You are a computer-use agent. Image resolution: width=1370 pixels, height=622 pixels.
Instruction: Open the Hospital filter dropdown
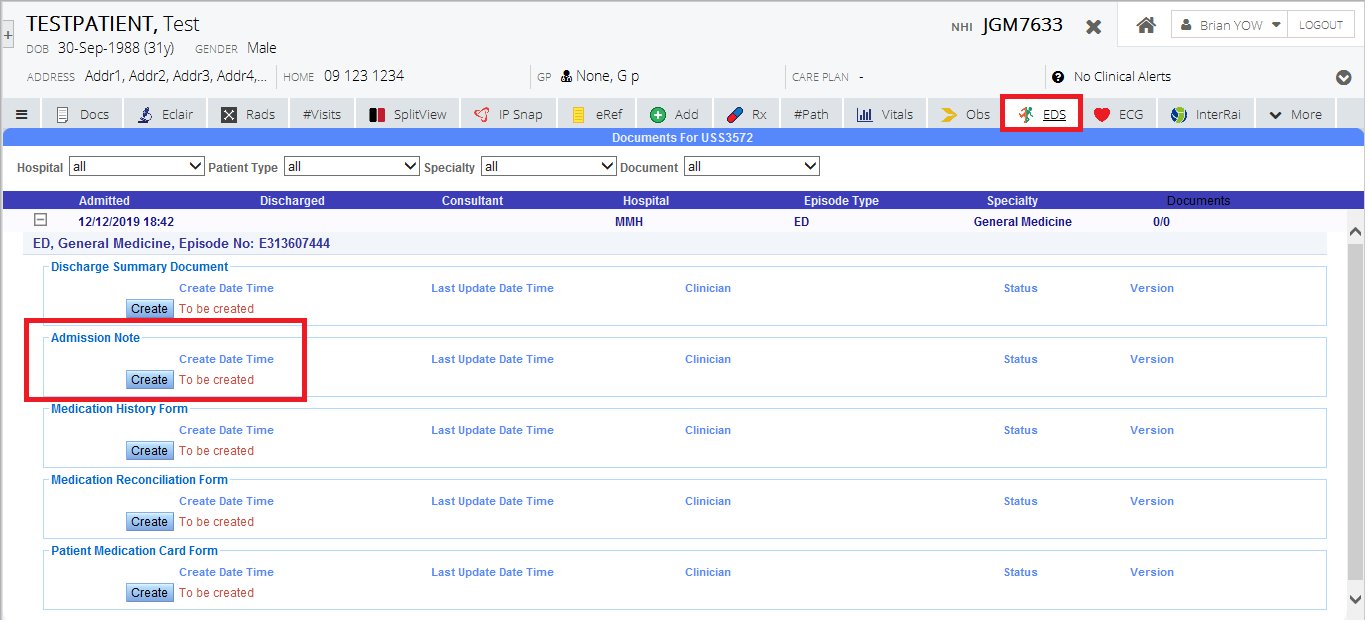[136, 167]
